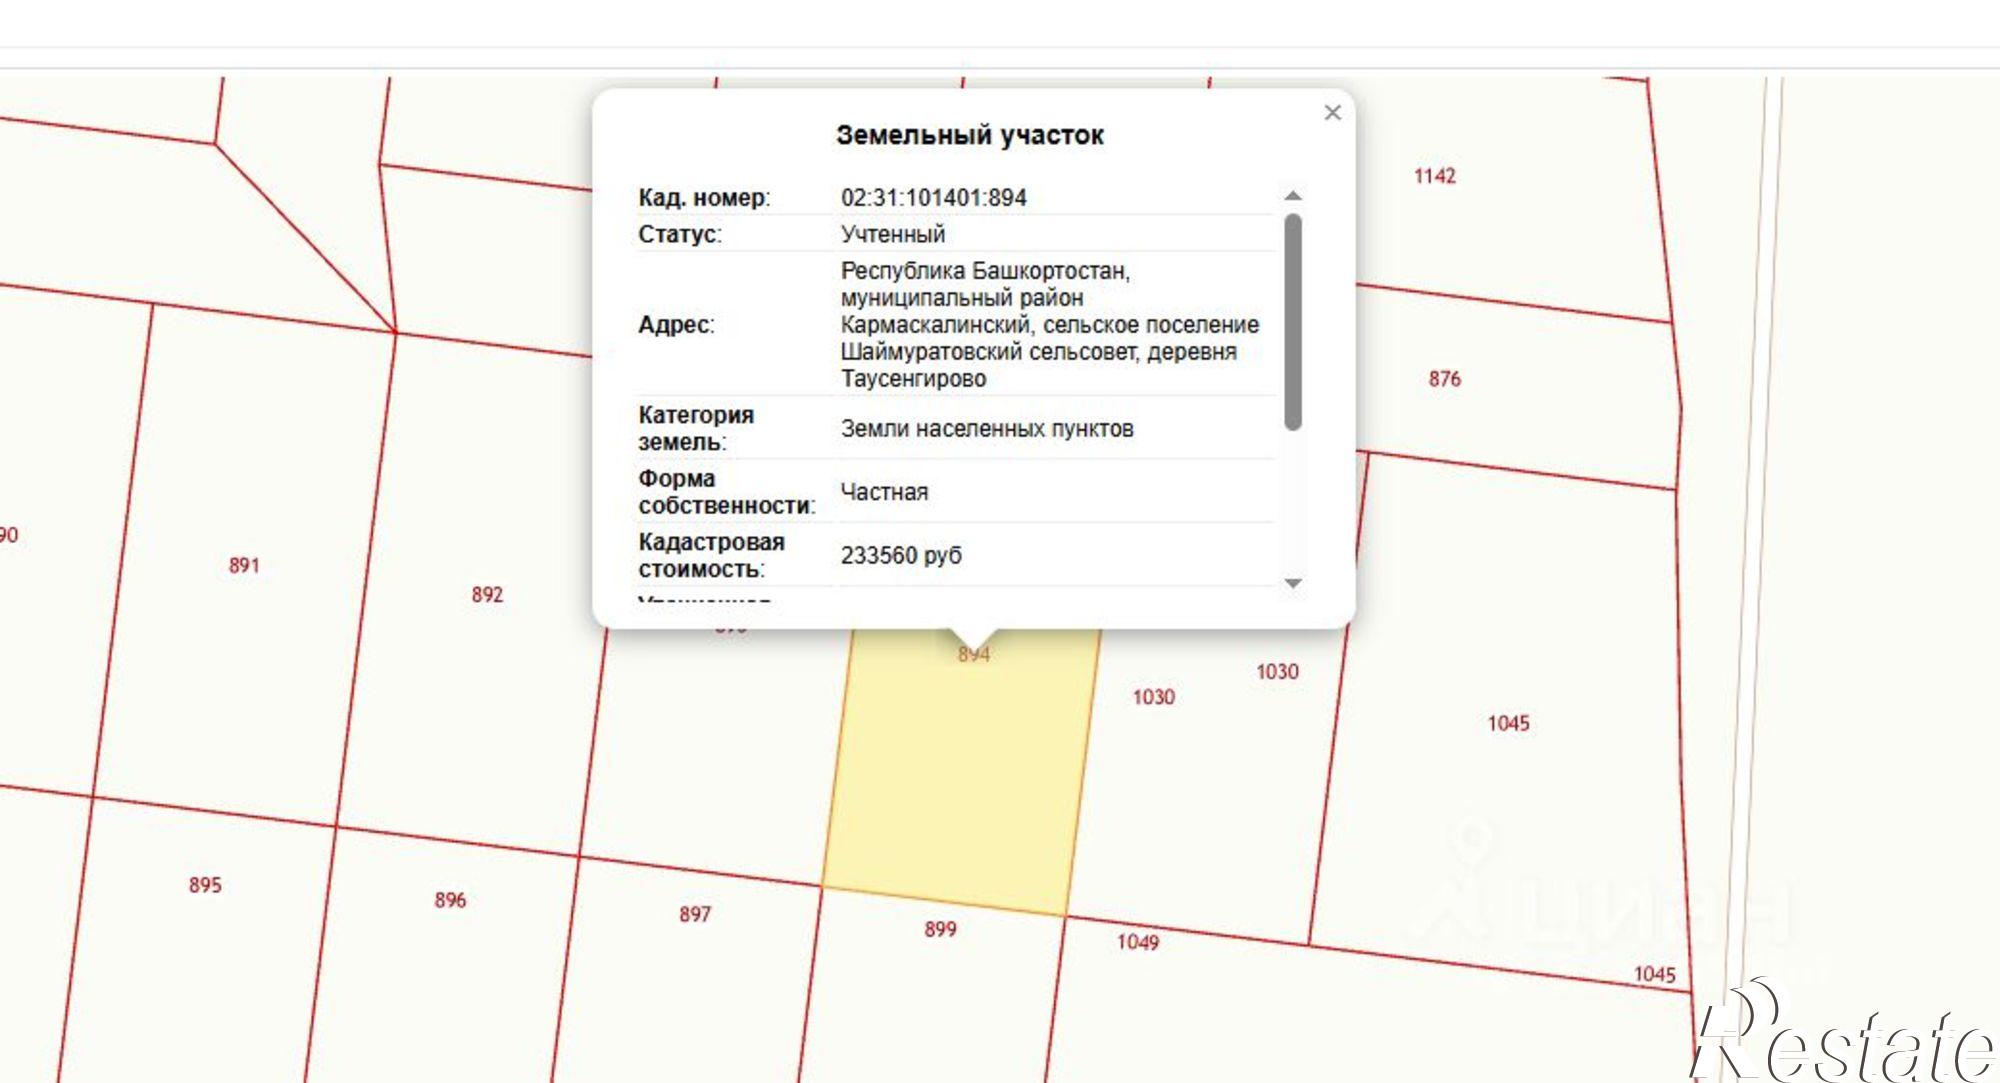Select parcel 895 on the map
Screen dimensions: 2000x1083
[205, 885]
